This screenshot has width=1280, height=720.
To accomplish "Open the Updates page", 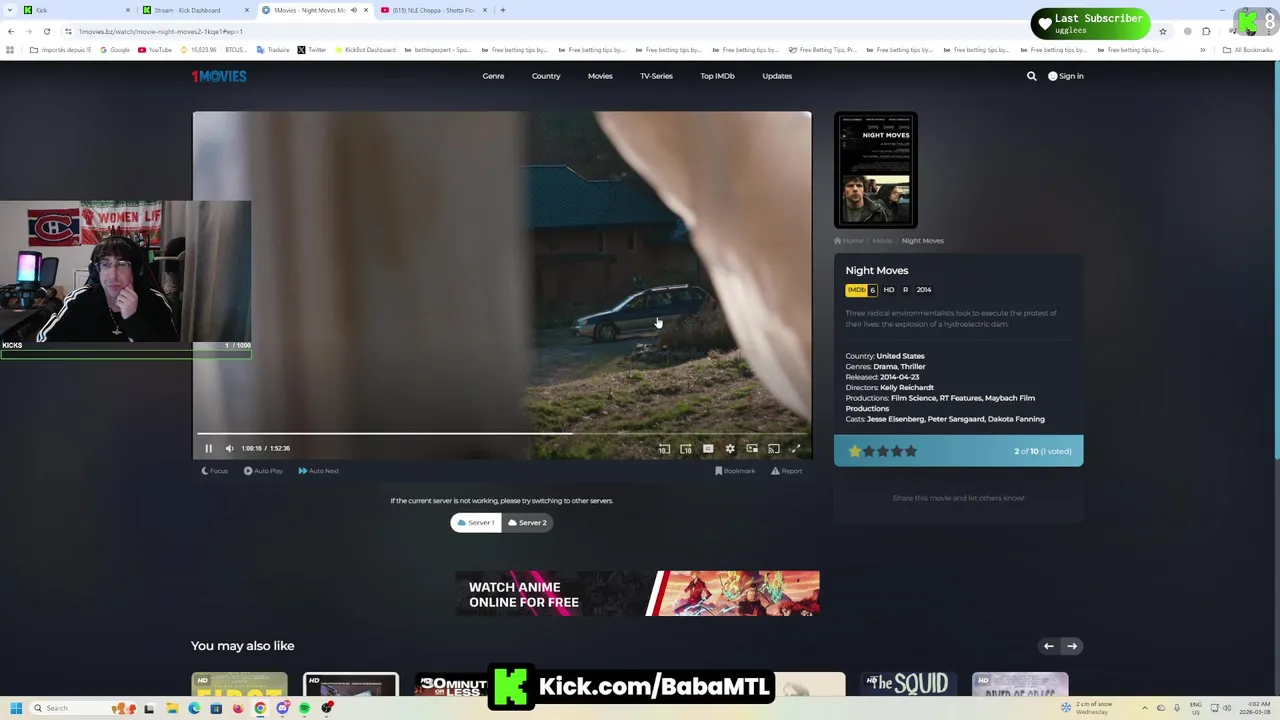I will point(777,76).
